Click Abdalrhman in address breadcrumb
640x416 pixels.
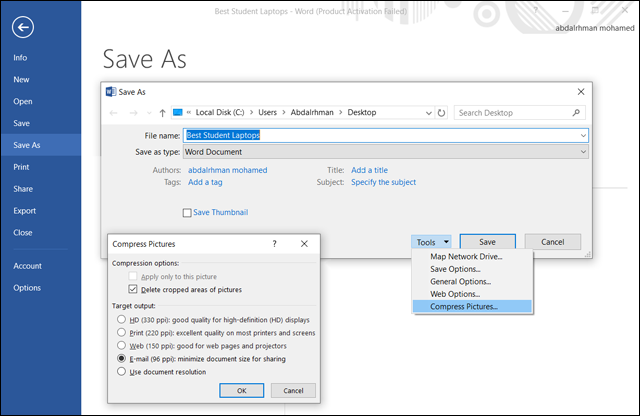312,113
